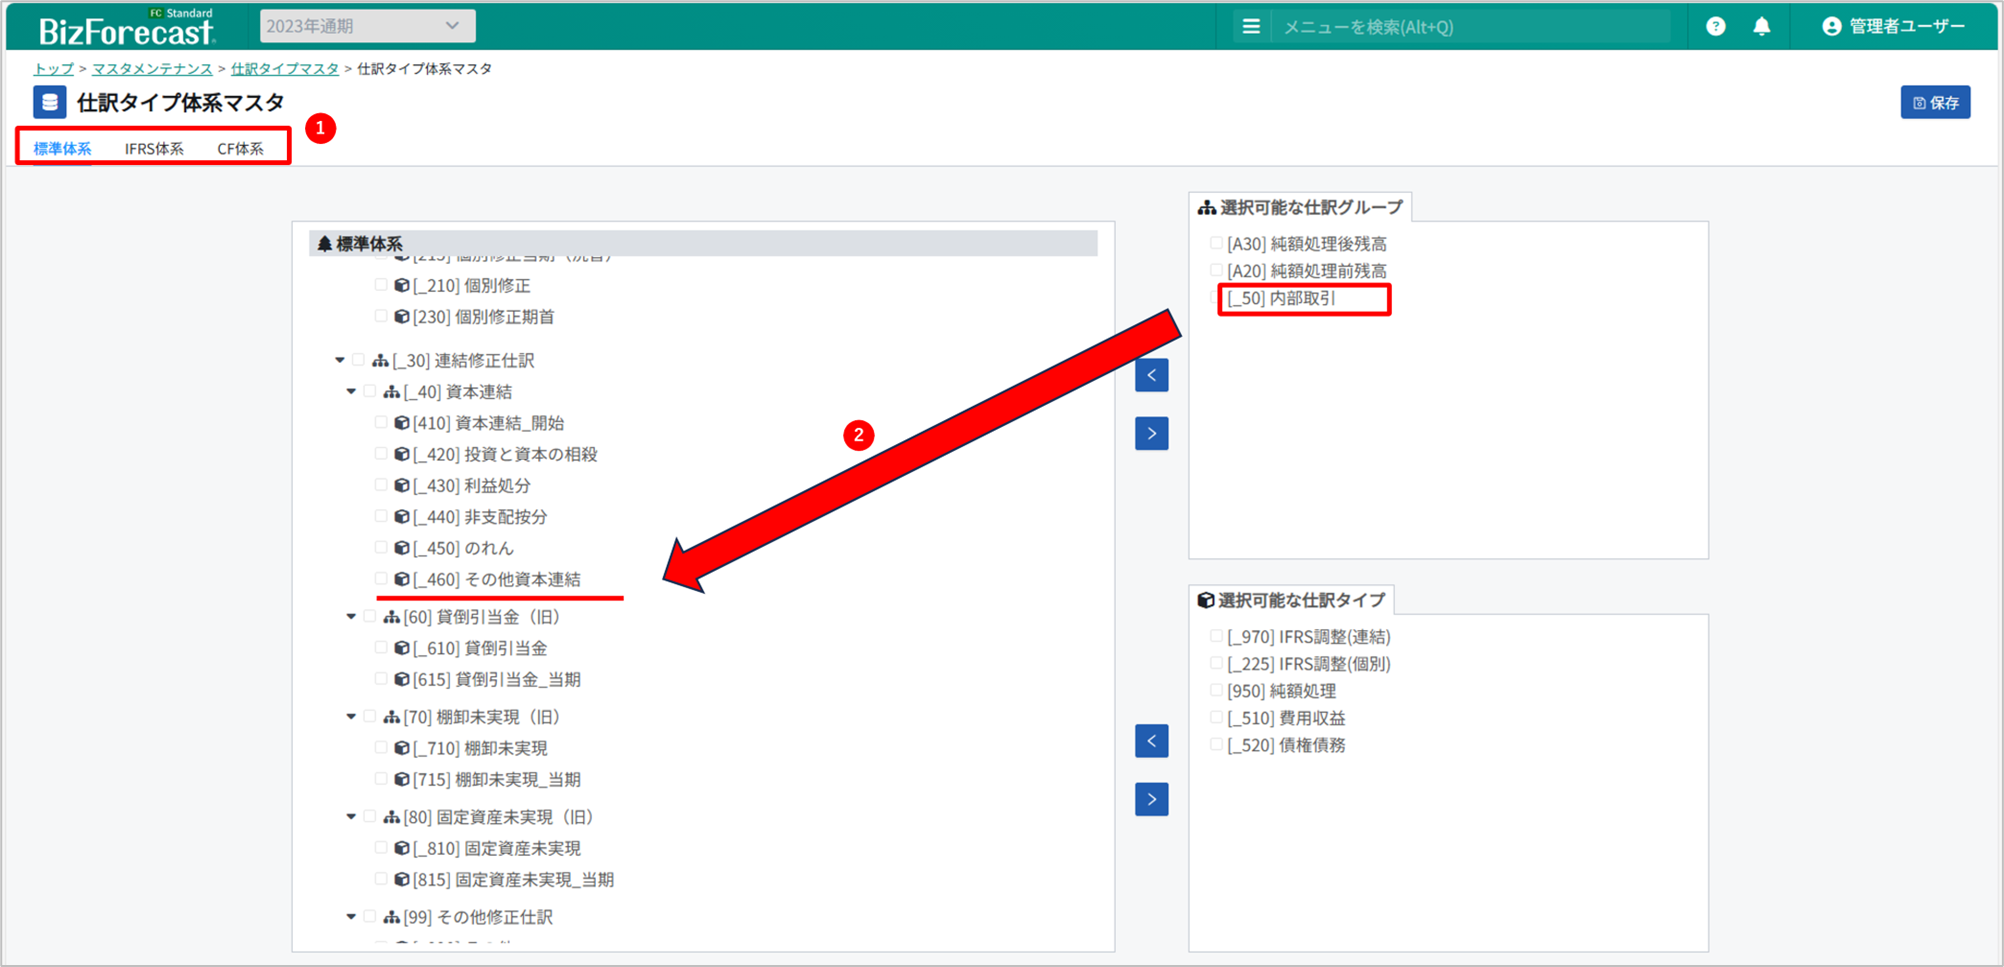The image size is (2004, 967).
Task: Select the [_970] IFRS調整(連結) checkbox
Action: 1216,636
